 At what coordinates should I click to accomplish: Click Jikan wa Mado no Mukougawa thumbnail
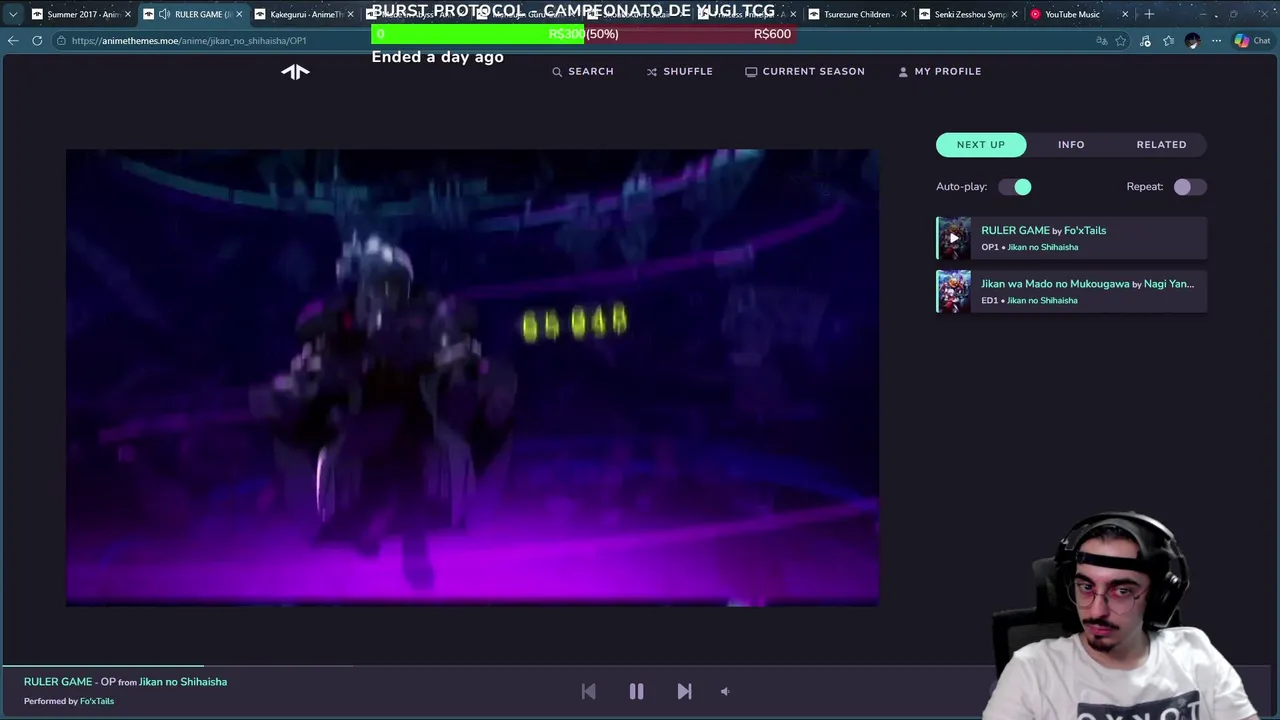pyautogui.click(x=953, y=291)
